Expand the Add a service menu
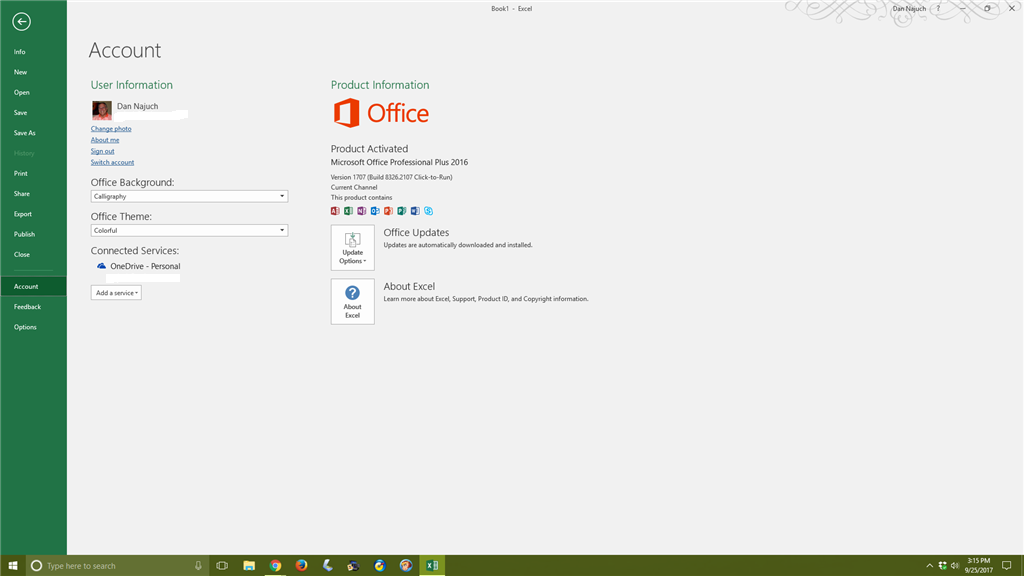This screenshot has height=576, width=1024. tap(115, 292)
